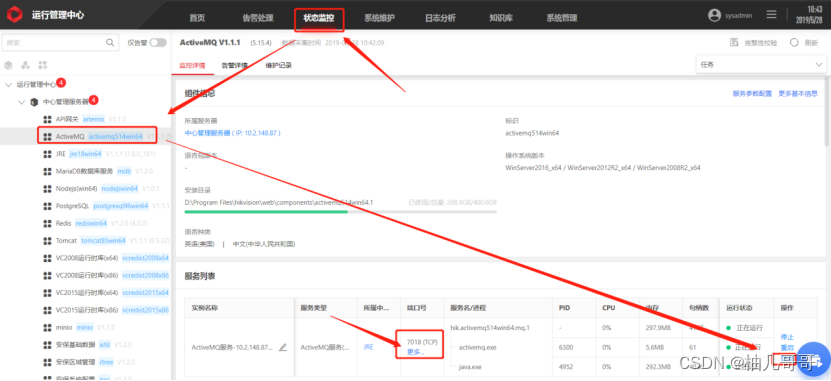831x381 pixels.
Task: Click the disk usage progress bar
Action: pyautogui.click(x=341, y=211)
